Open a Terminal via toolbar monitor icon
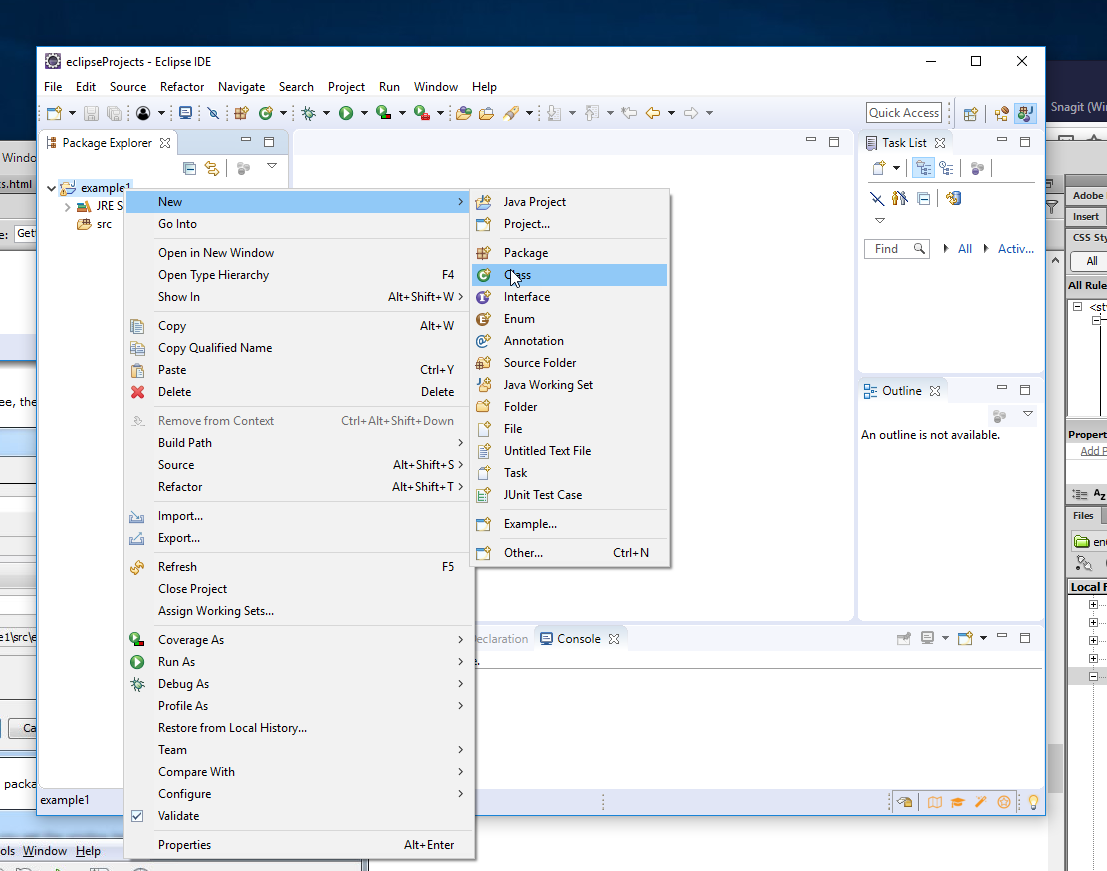Image resolution: width=1107 pixels, height=871 pixels. [186, 113]
